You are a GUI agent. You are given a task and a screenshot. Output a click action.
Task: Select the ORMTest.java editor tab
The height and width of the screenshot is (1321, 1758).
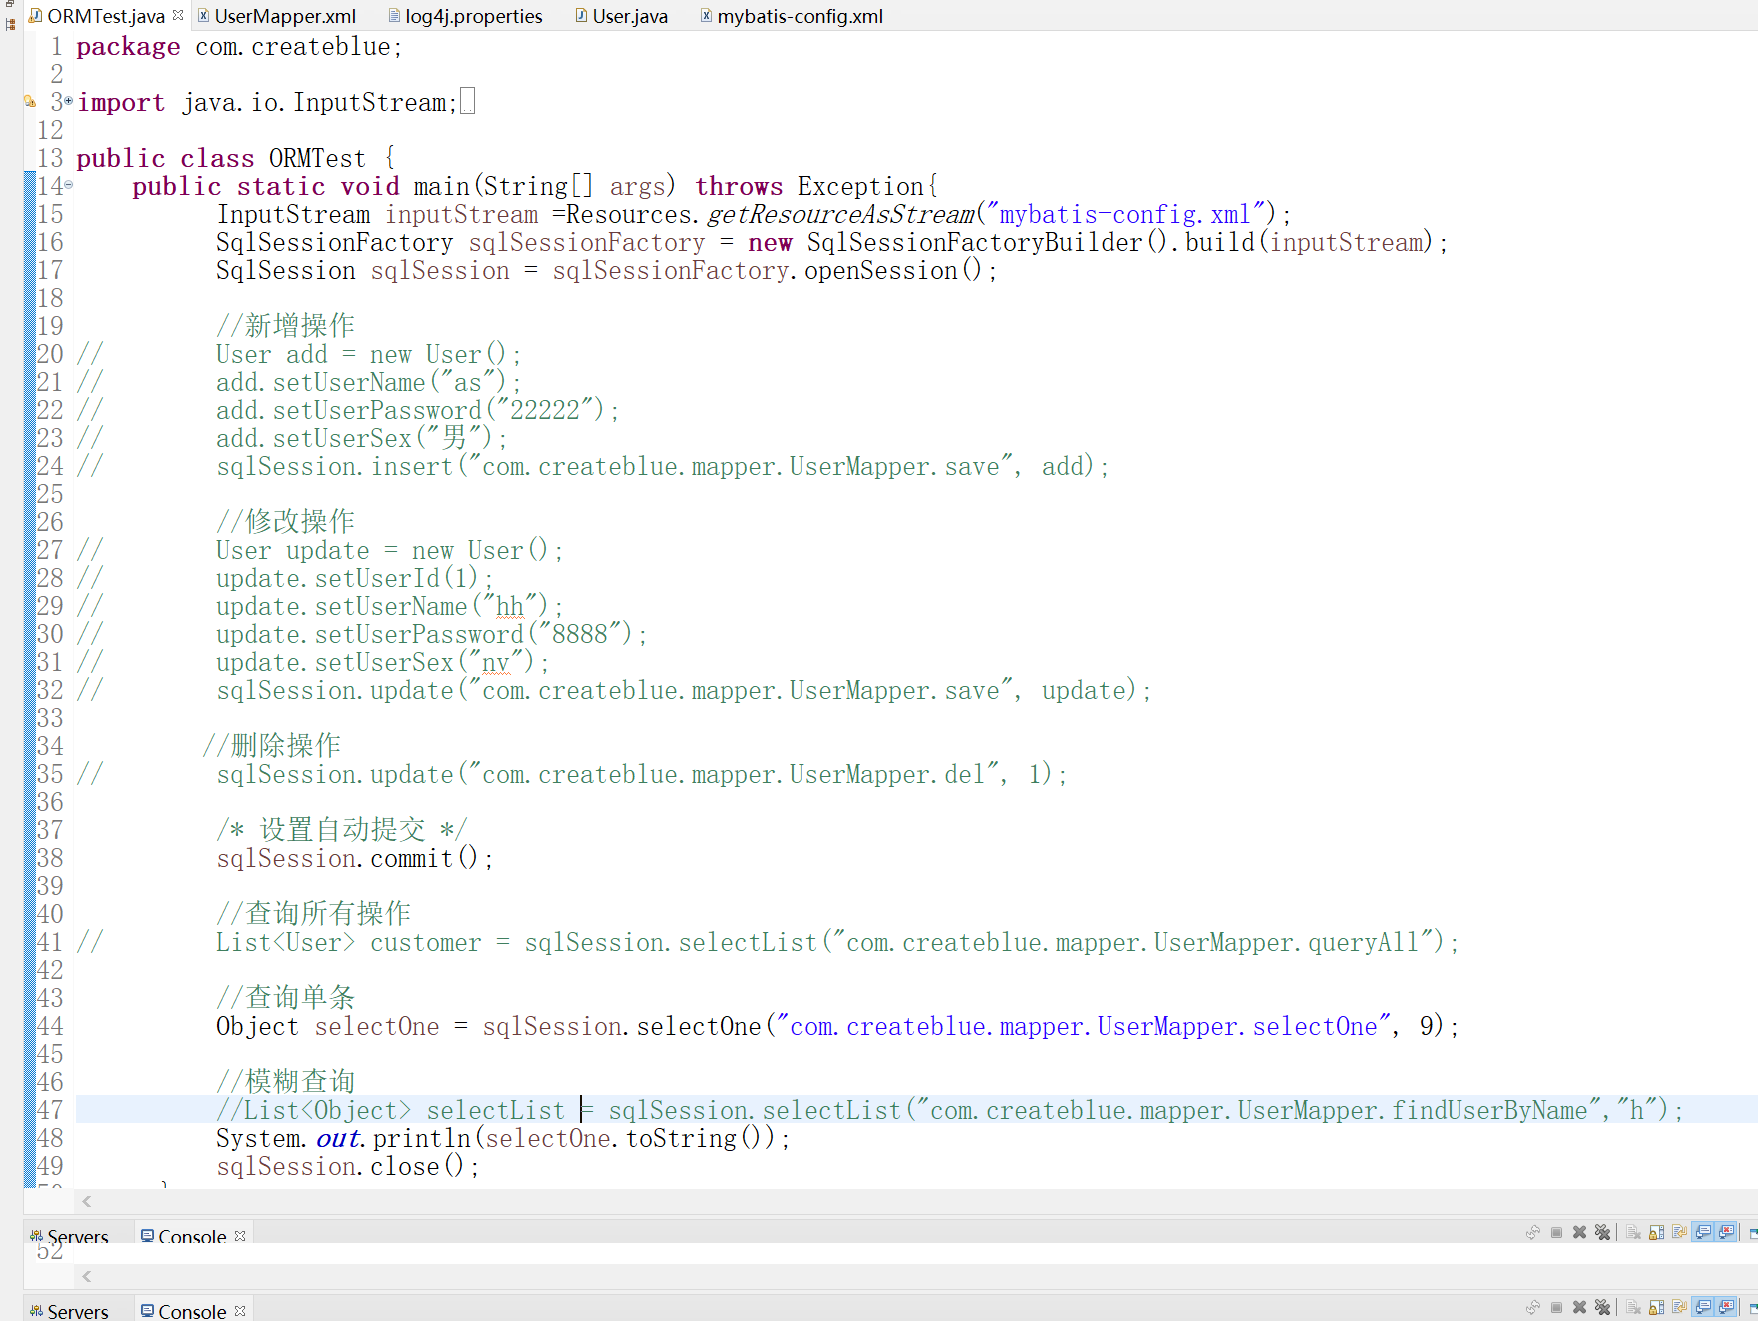[x=105, y=16]
